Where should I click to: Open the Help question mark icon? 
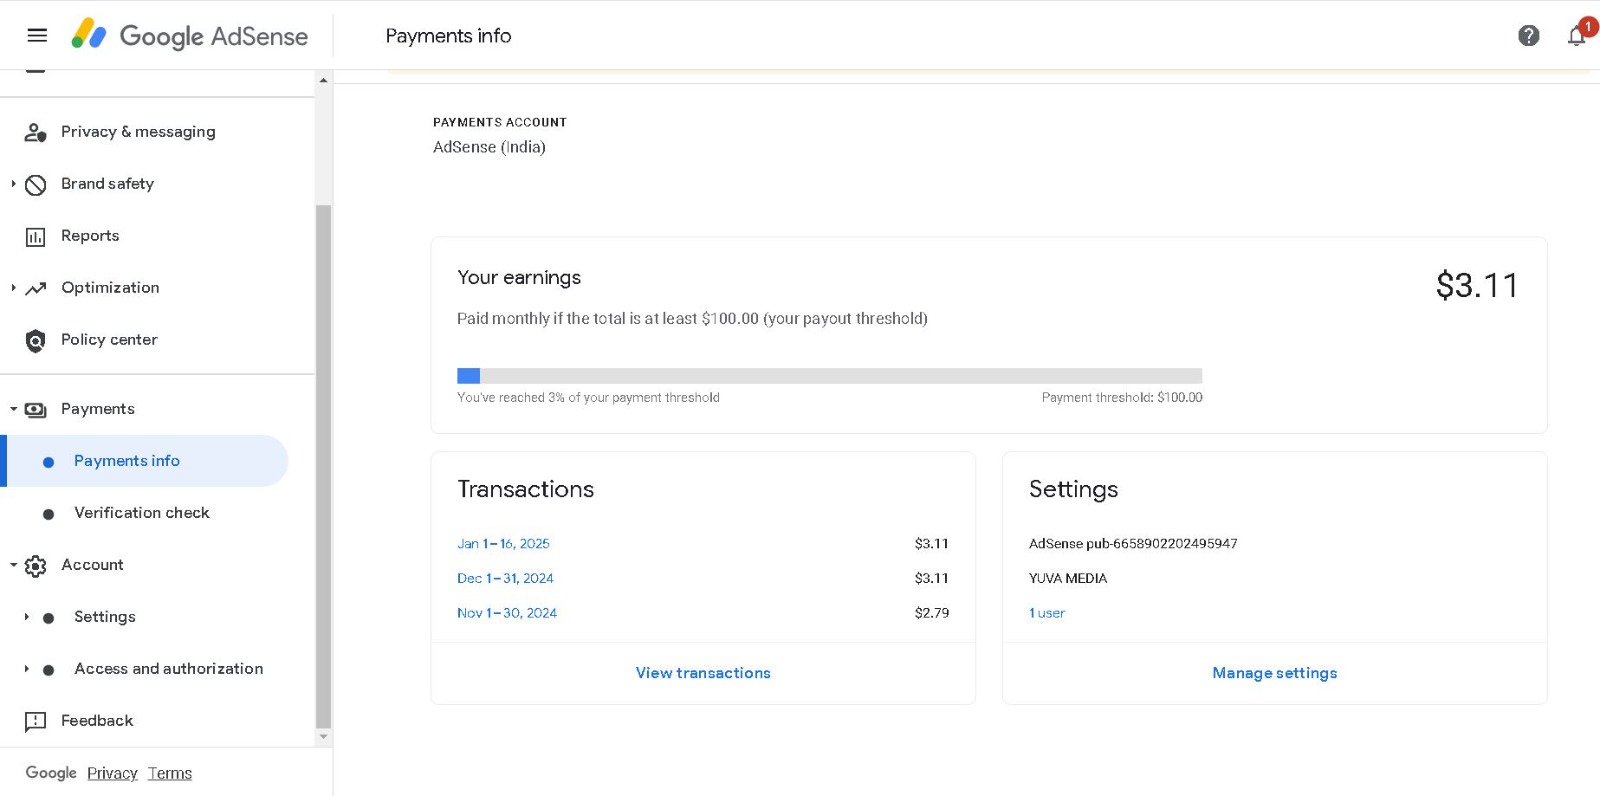pyautogui.click(x=1528, y=36)
